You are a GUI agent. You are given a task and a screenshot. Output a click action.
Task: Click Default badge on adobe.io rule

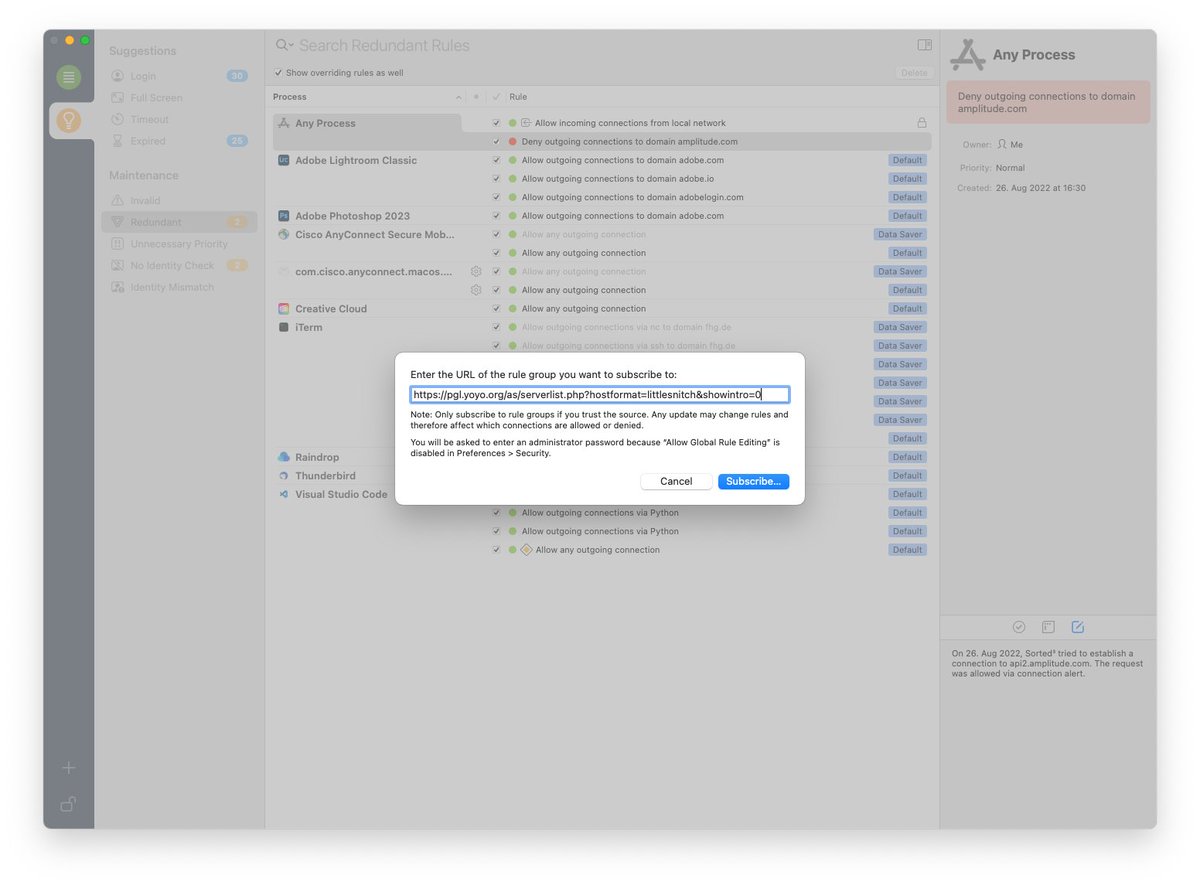click(907, 179)
